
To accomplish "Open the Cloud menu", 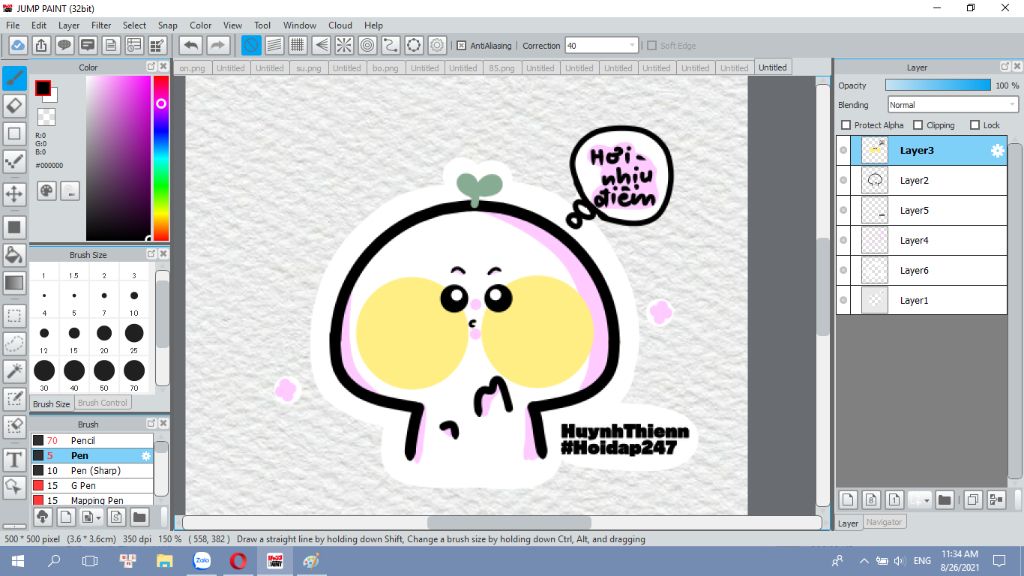I will tap(340, 25).
